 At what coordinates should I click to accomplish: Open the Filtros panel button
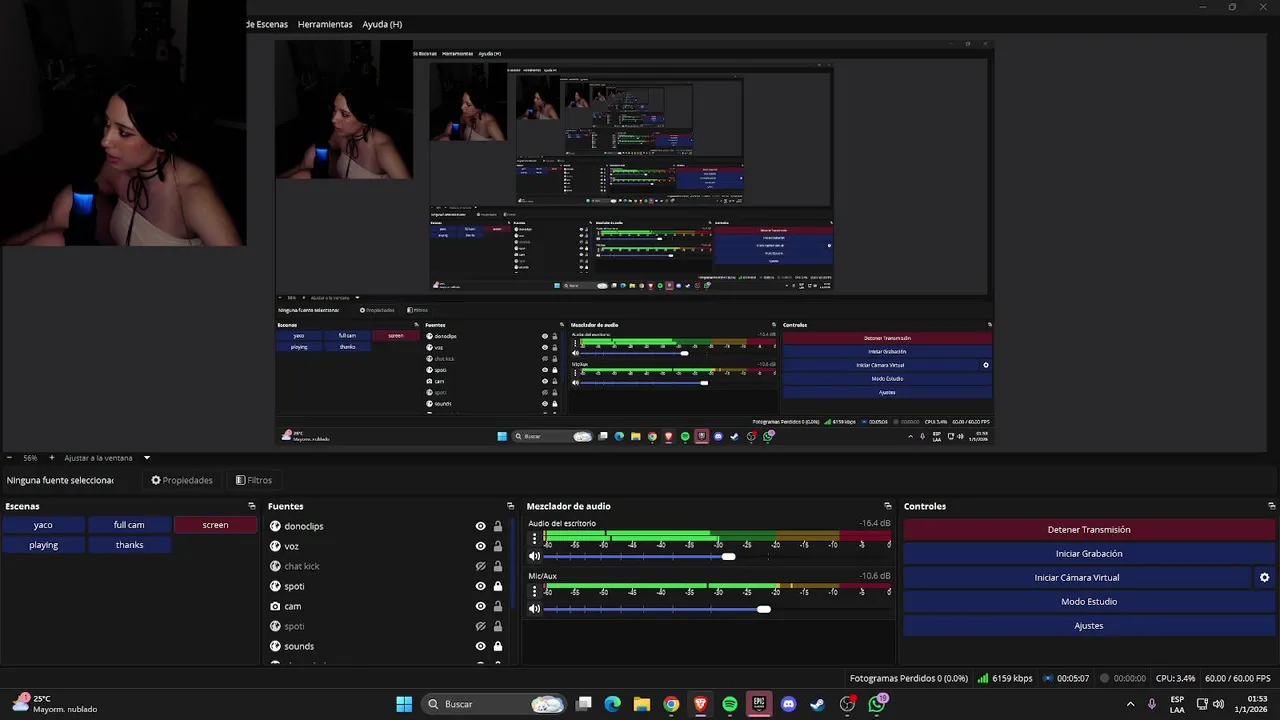tap(253, 480)
